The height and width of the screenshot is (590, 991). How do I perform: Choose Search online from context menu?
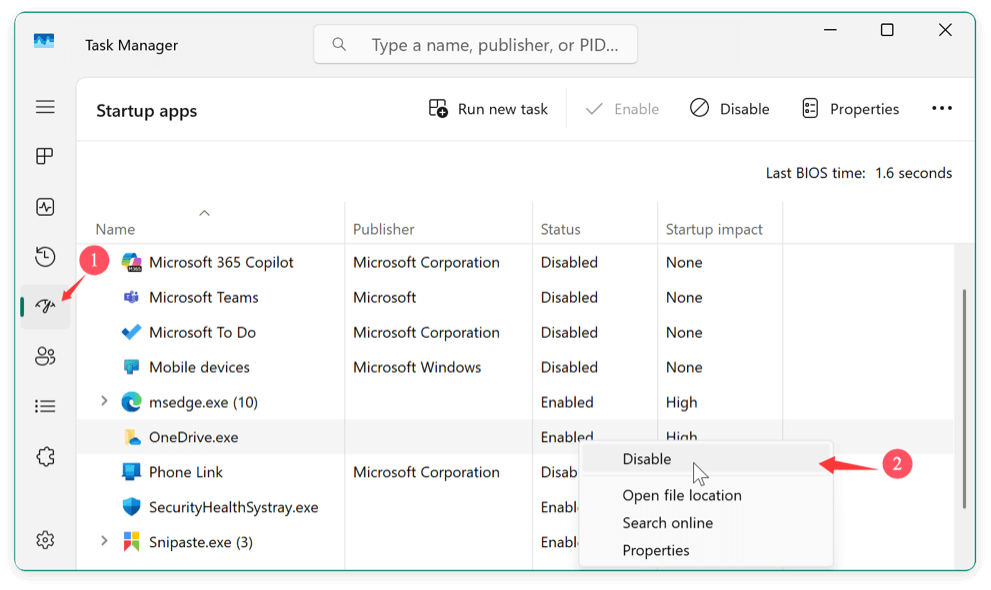[x=668, y=523]
